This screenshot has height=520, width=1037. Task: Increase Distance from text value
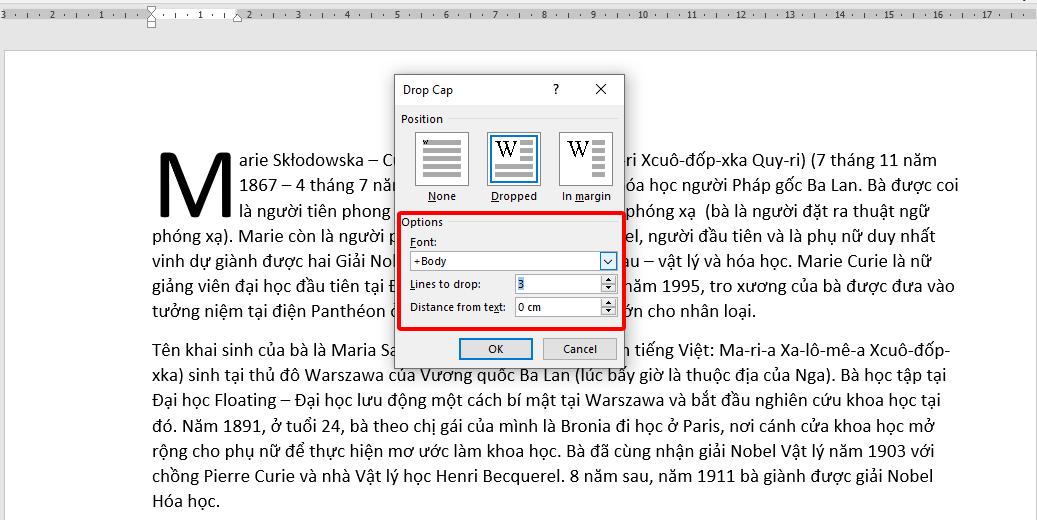(608, 303)
